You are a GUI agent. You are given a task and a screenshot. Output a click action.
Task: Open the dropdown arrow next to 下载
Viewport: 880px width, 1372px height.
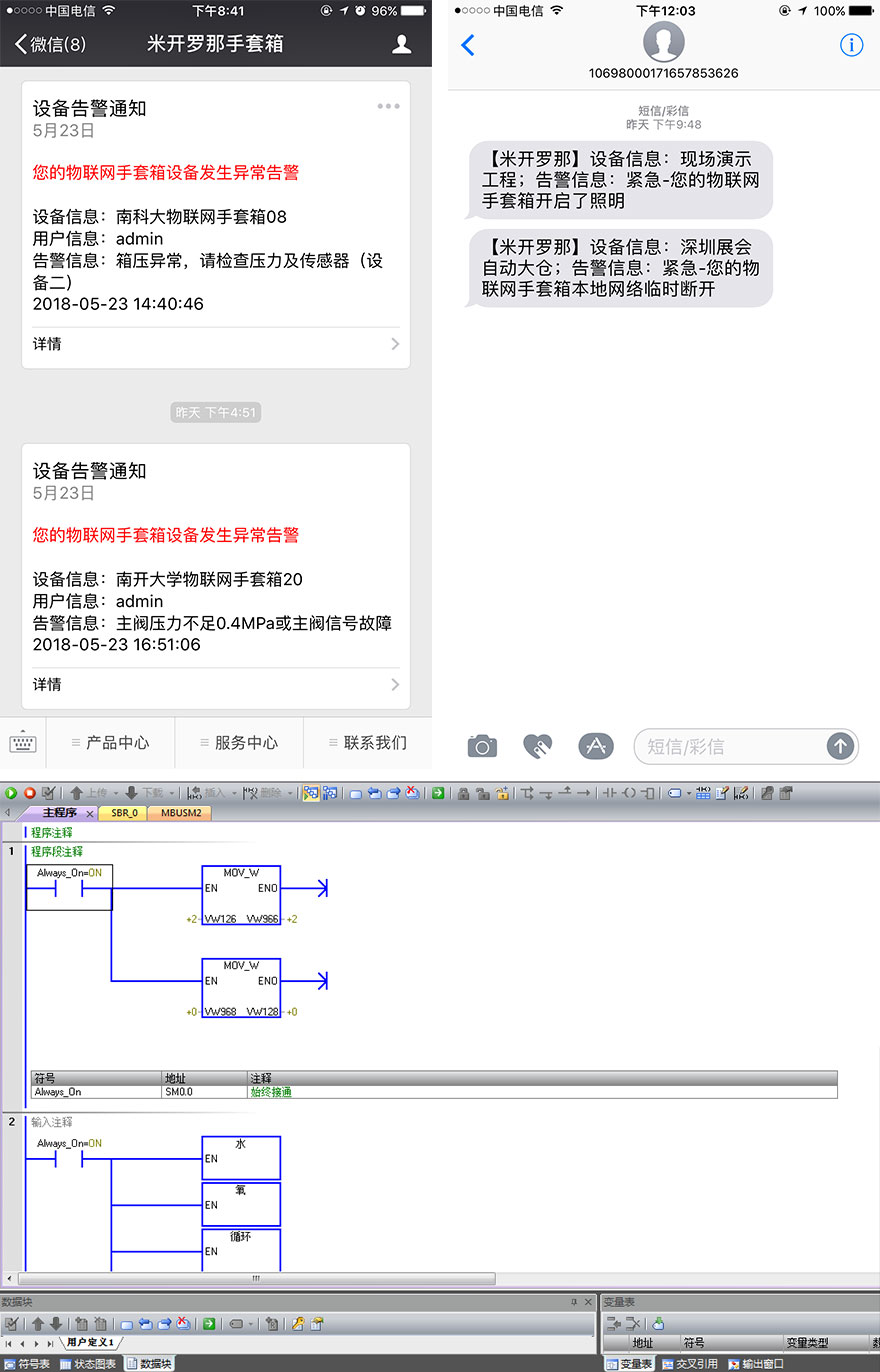(172, 793)
